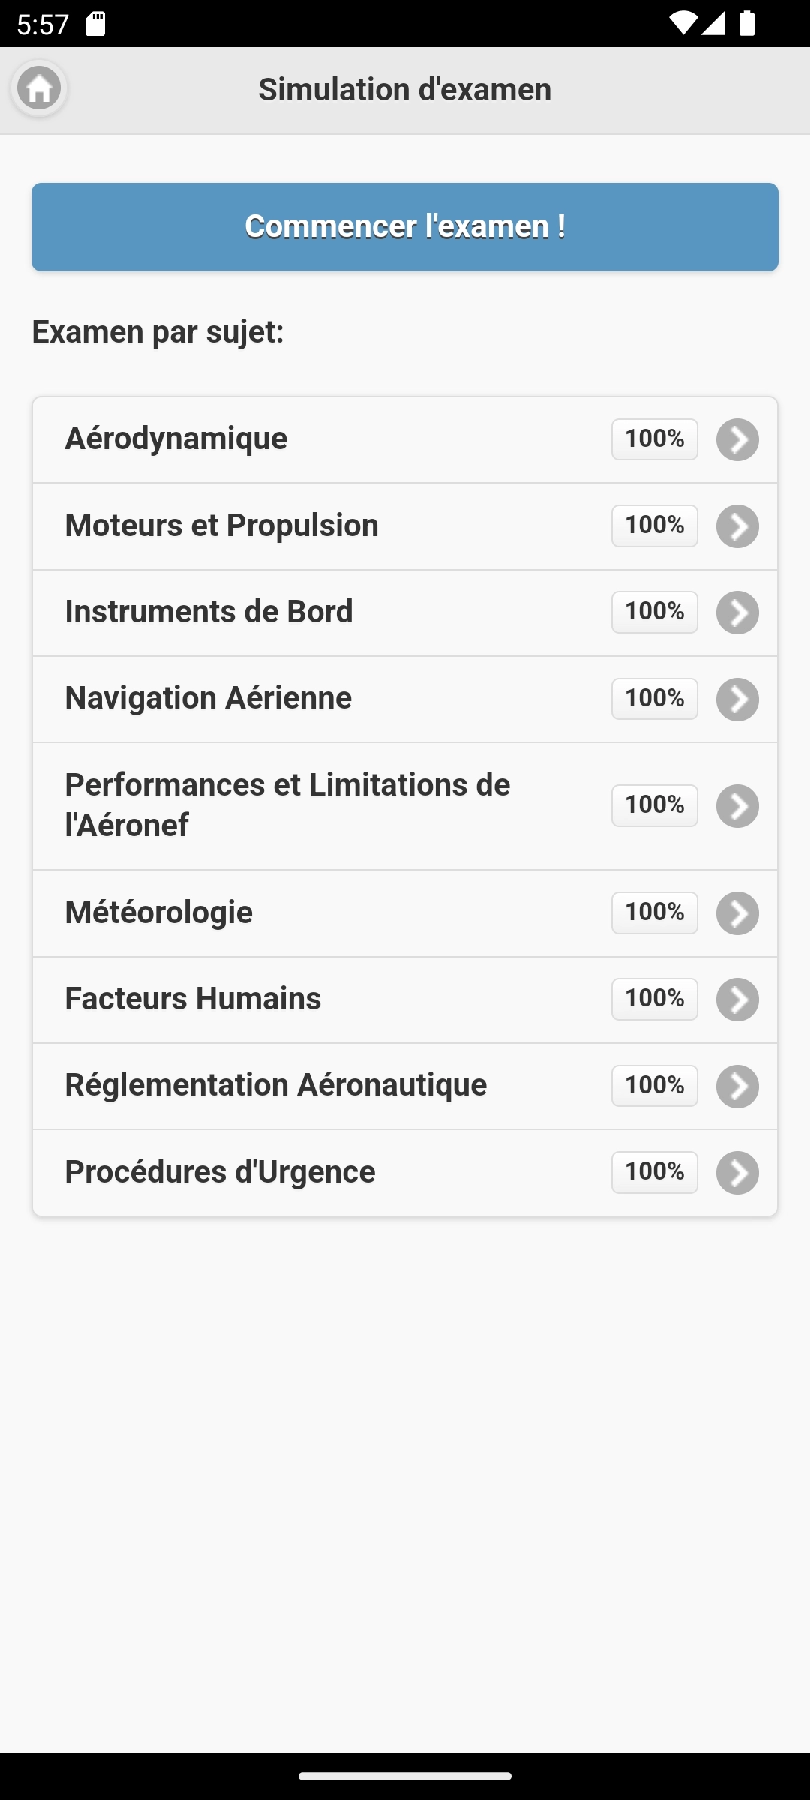
Task: Tap the arrow icon beside Météorologie
Action: [737, 913]
